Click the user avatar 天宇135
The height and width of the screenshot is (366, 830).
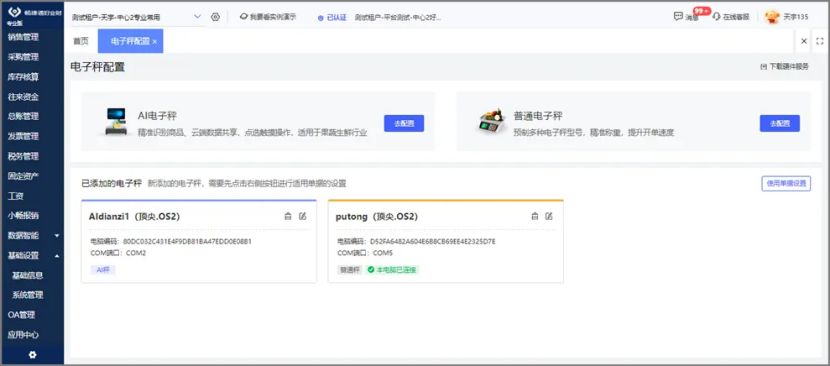click(x=772, y=16)
